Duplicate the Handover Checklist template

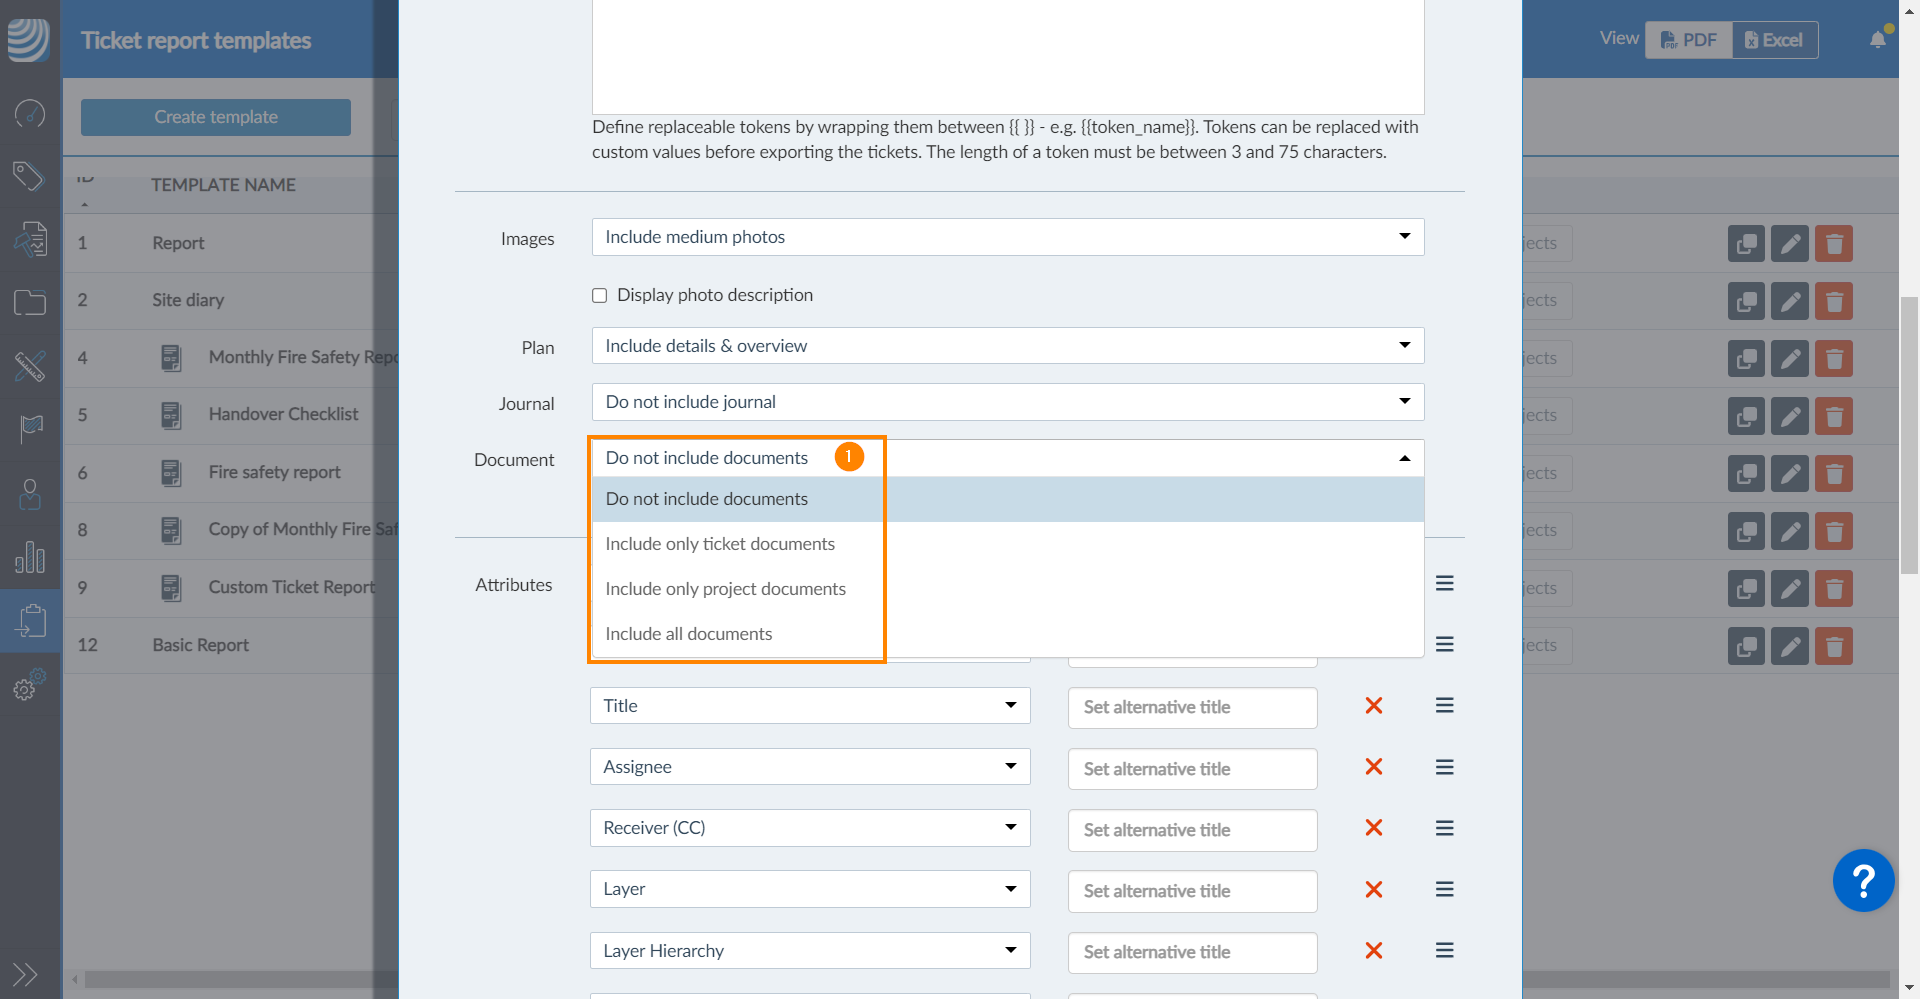coord(1745,416)
